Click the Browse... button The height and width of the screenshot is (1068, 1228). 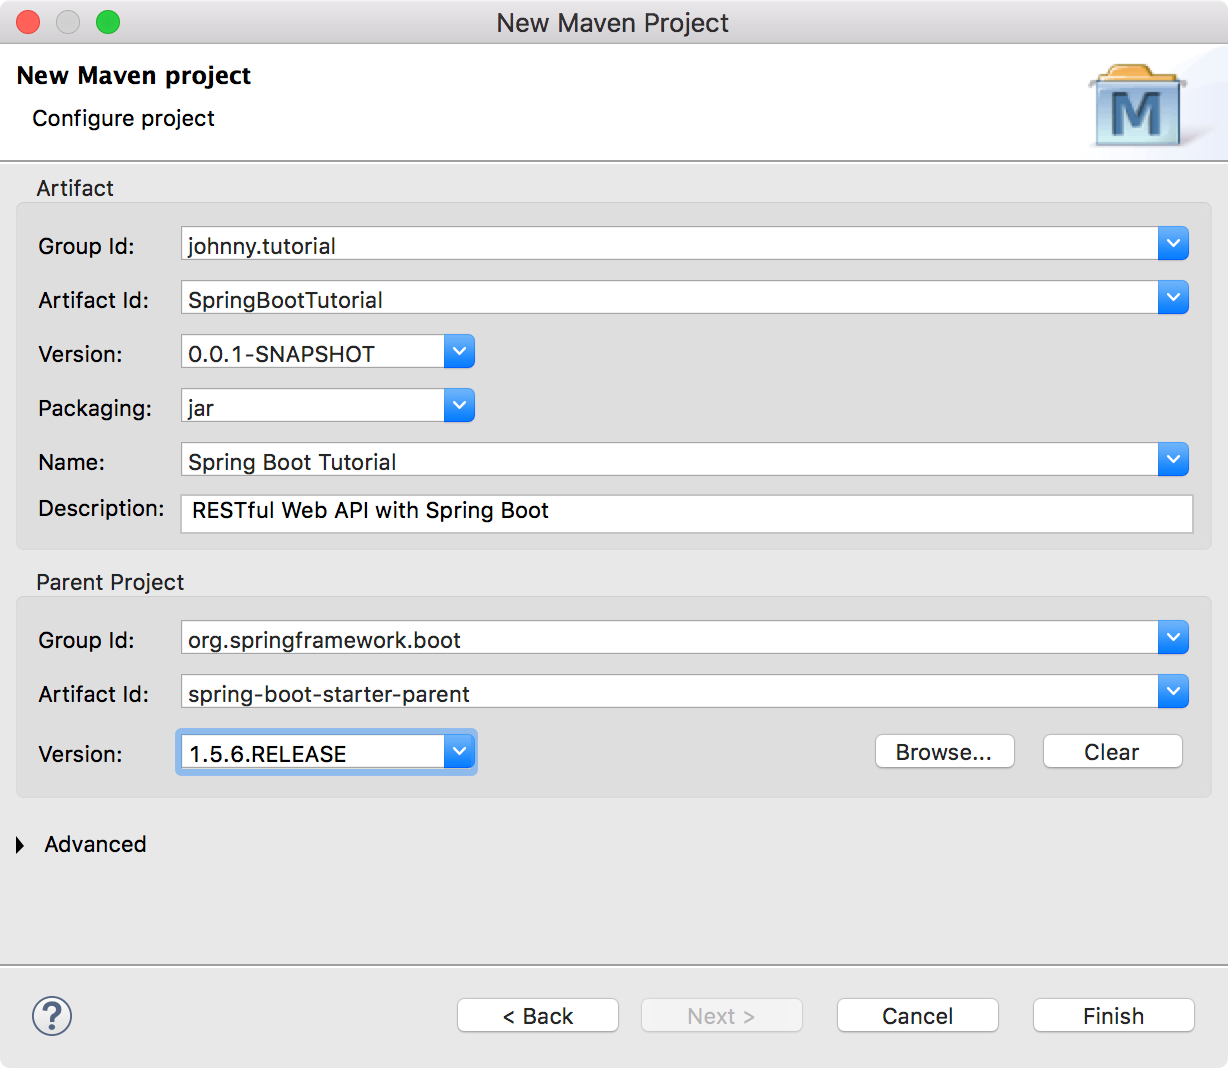tap(944, 752)
